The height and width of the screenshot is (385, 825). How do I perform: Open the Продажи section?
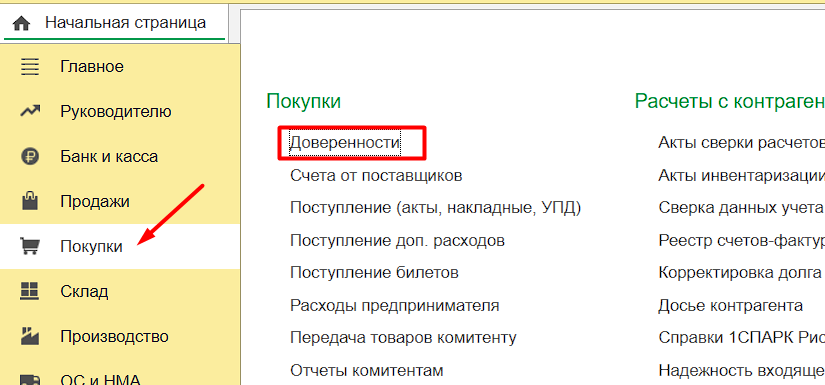[95, 201]
